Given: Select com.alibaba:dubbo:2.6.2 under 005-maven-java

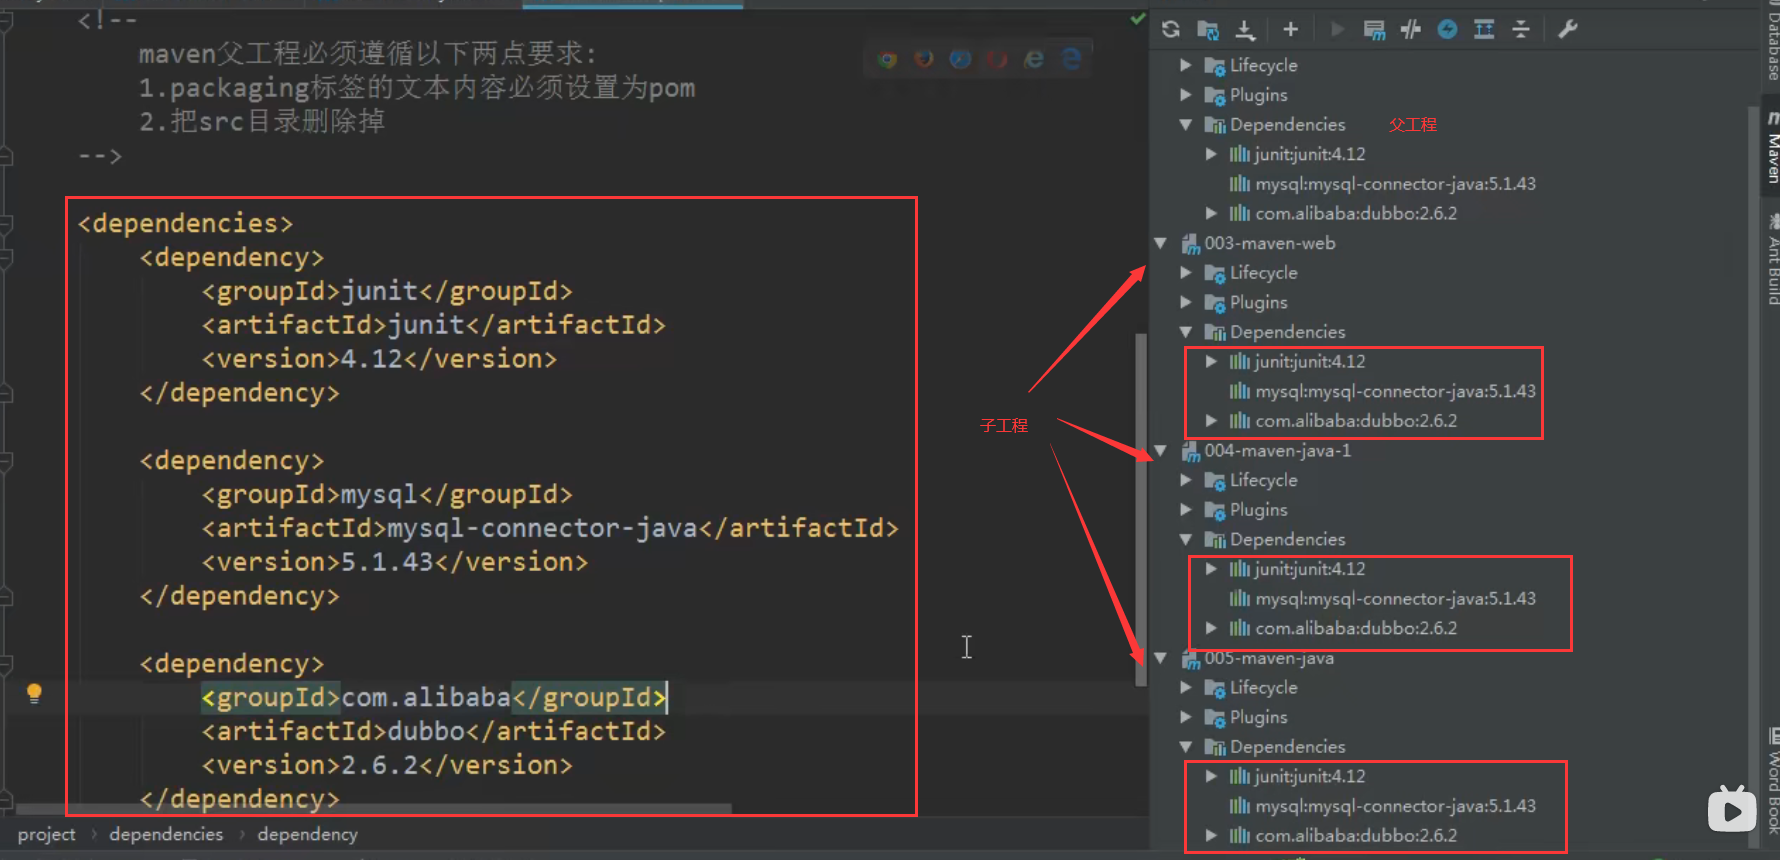Looking at the screenshot, I should point(1356,836).
